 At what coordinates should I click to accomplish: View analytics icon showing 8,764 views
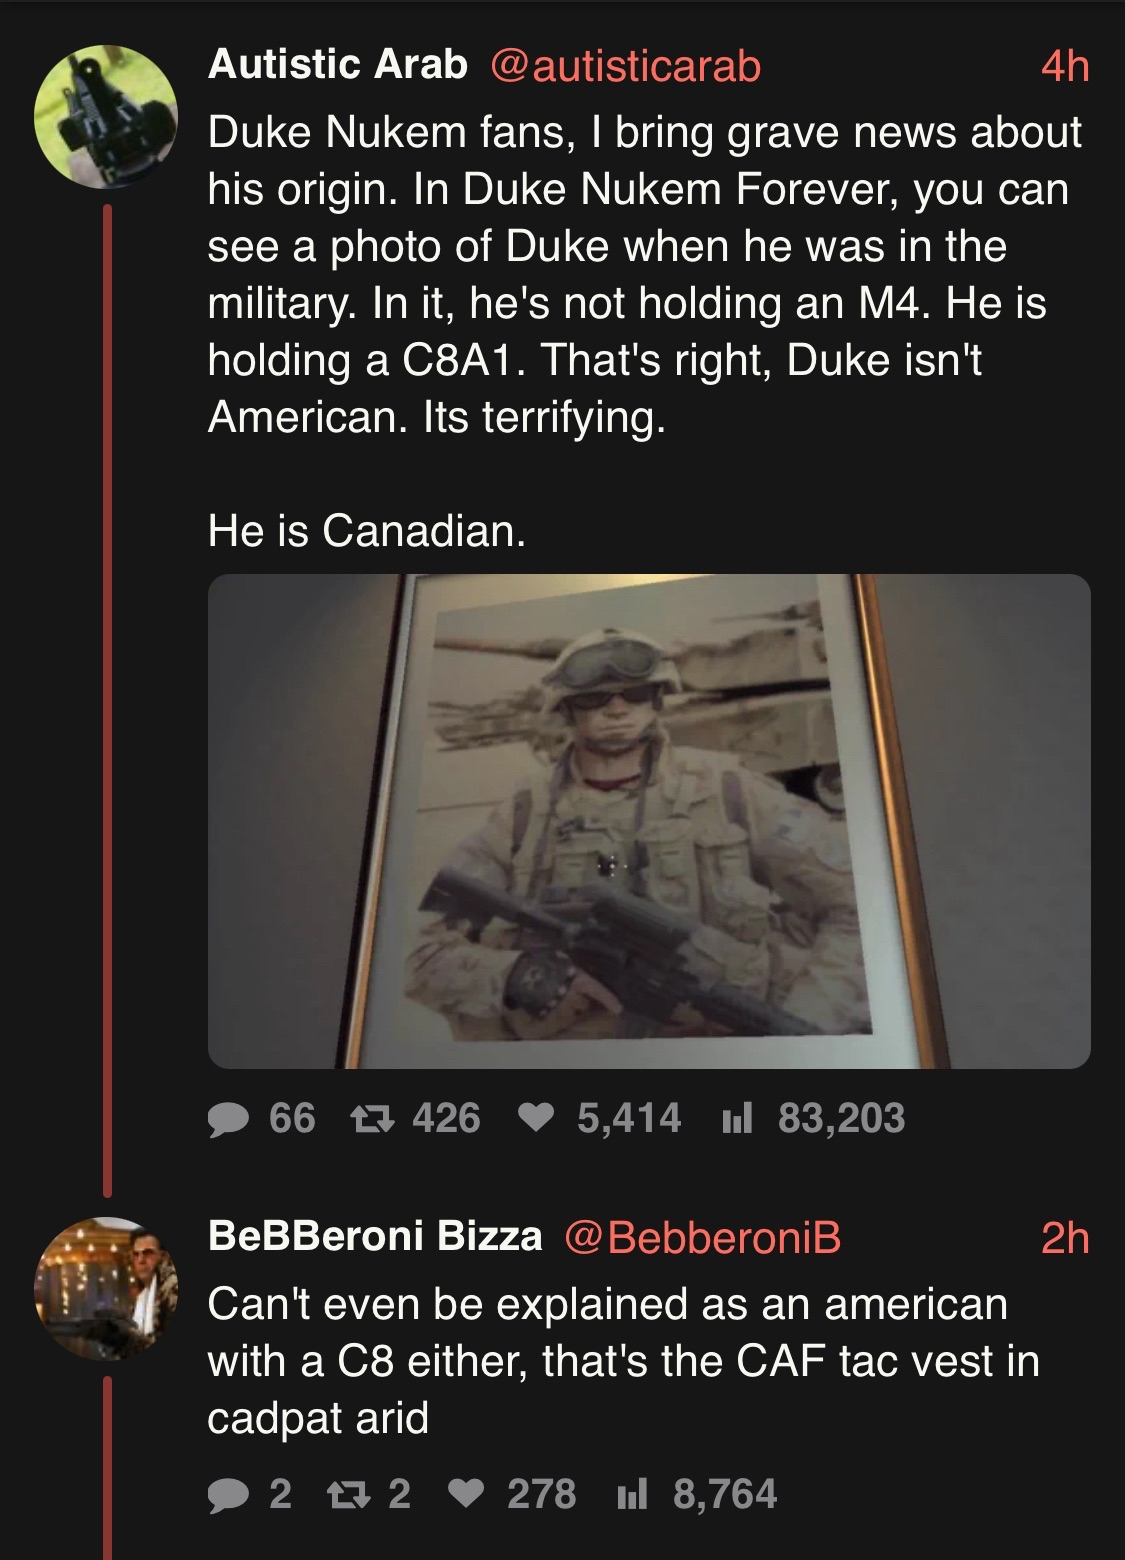tap(632, 1494)
